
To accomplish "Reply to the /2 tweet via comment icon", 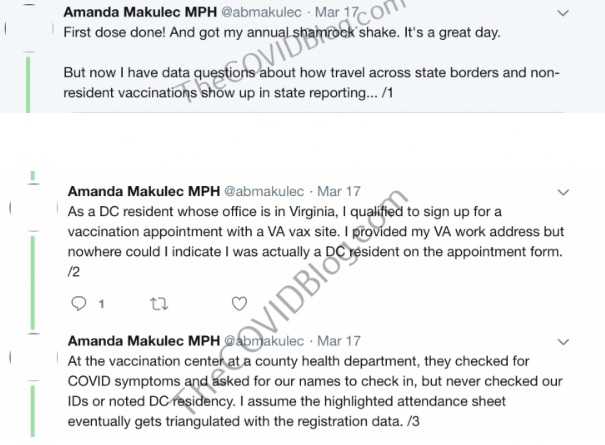I will (79, 303).
